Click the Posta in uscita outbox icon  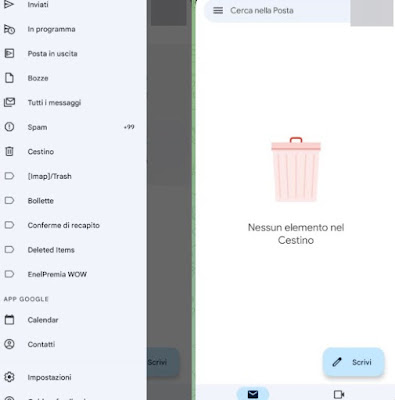click(x=9, y=53)
